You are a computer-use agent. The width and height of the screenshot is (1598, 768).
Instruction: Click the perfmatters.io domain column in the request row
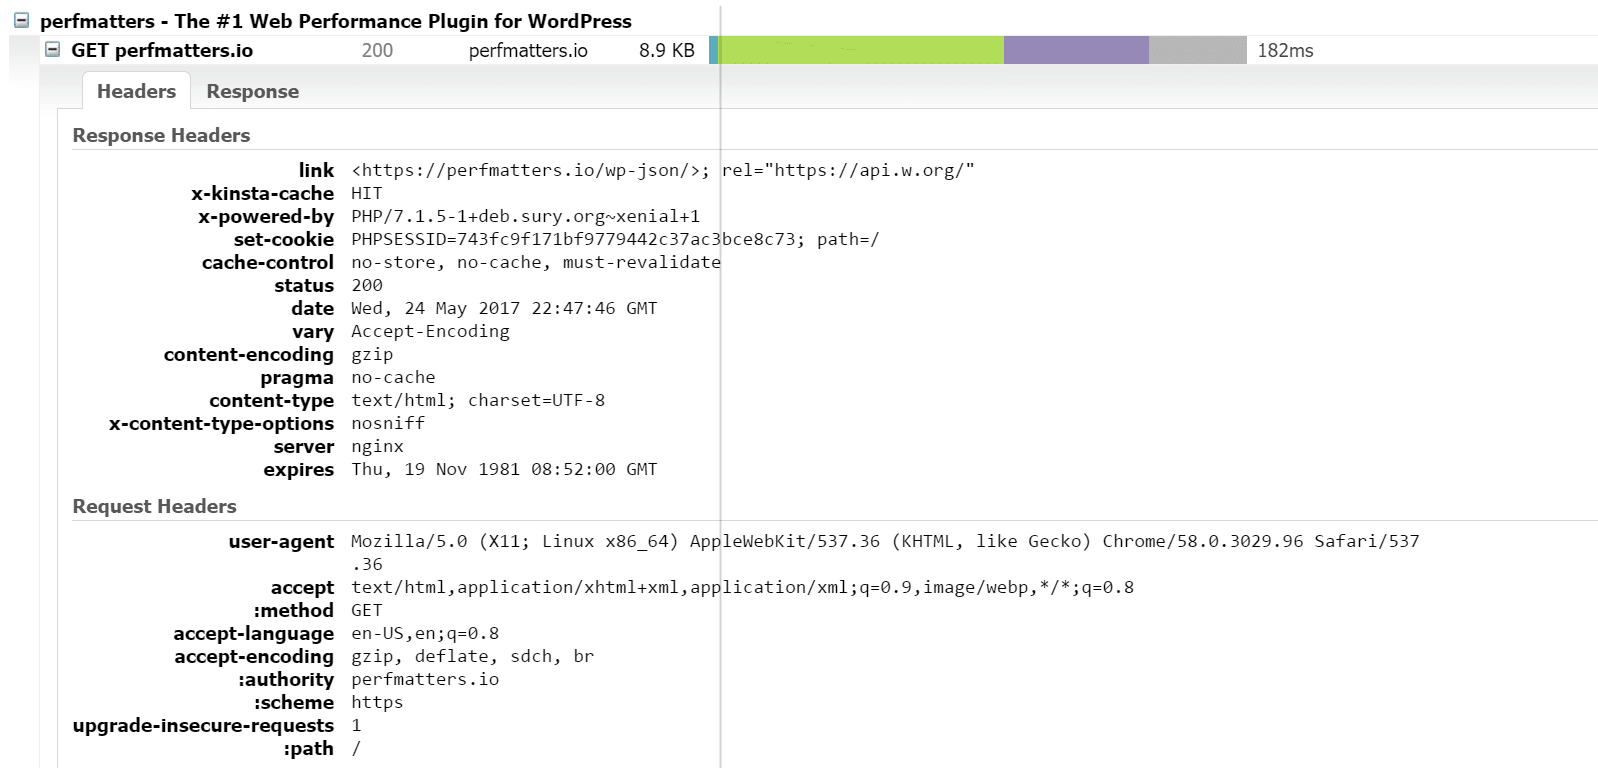pyautogui.click(x=528, y=50)
